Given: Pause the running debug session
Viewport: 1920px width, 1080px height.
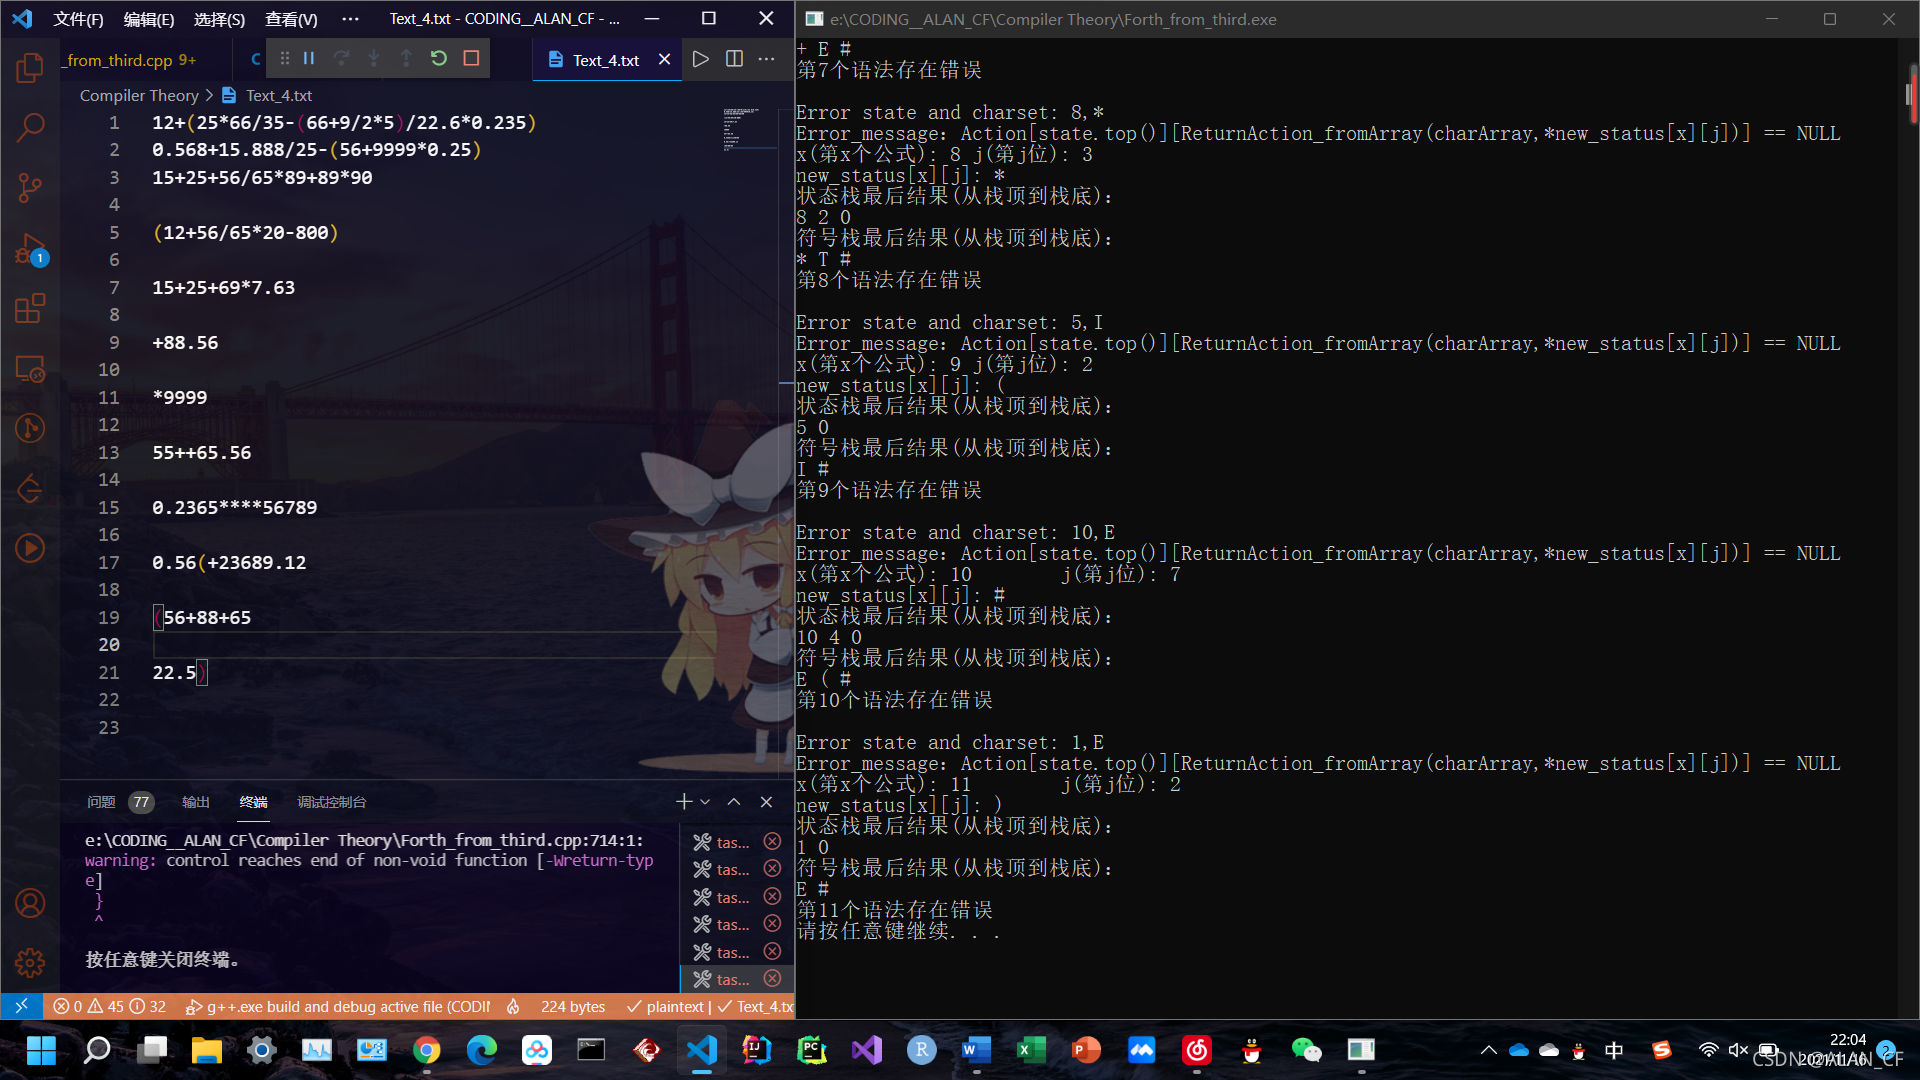Looking at the screenshot, I should [309, 59].
